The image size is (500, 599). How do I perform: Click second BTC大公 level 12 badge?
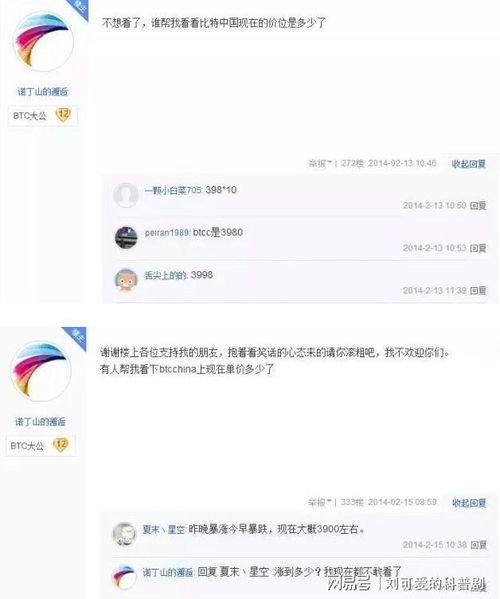tap(40, 446)
